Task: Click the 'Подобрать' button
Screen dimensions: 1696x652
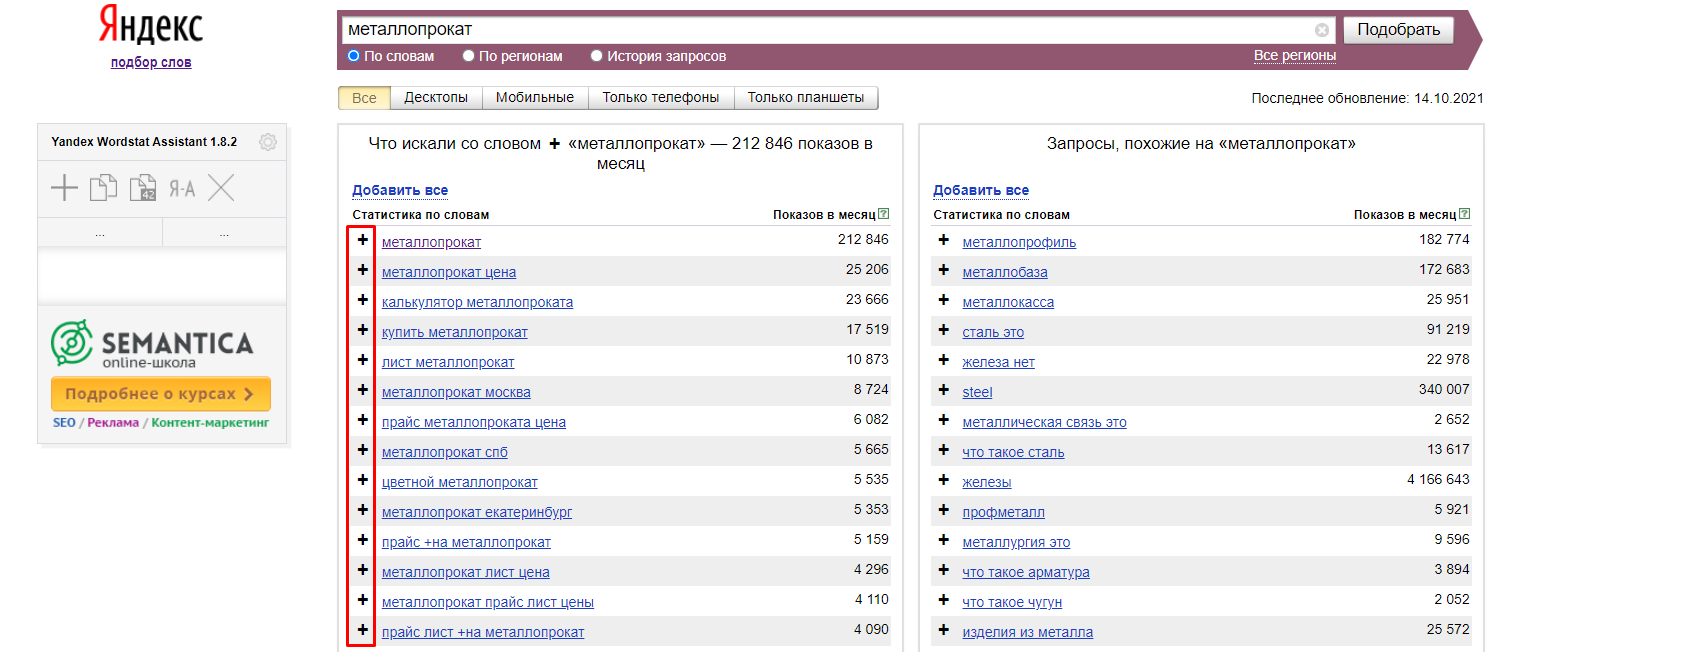Action: click(1397, 30)
